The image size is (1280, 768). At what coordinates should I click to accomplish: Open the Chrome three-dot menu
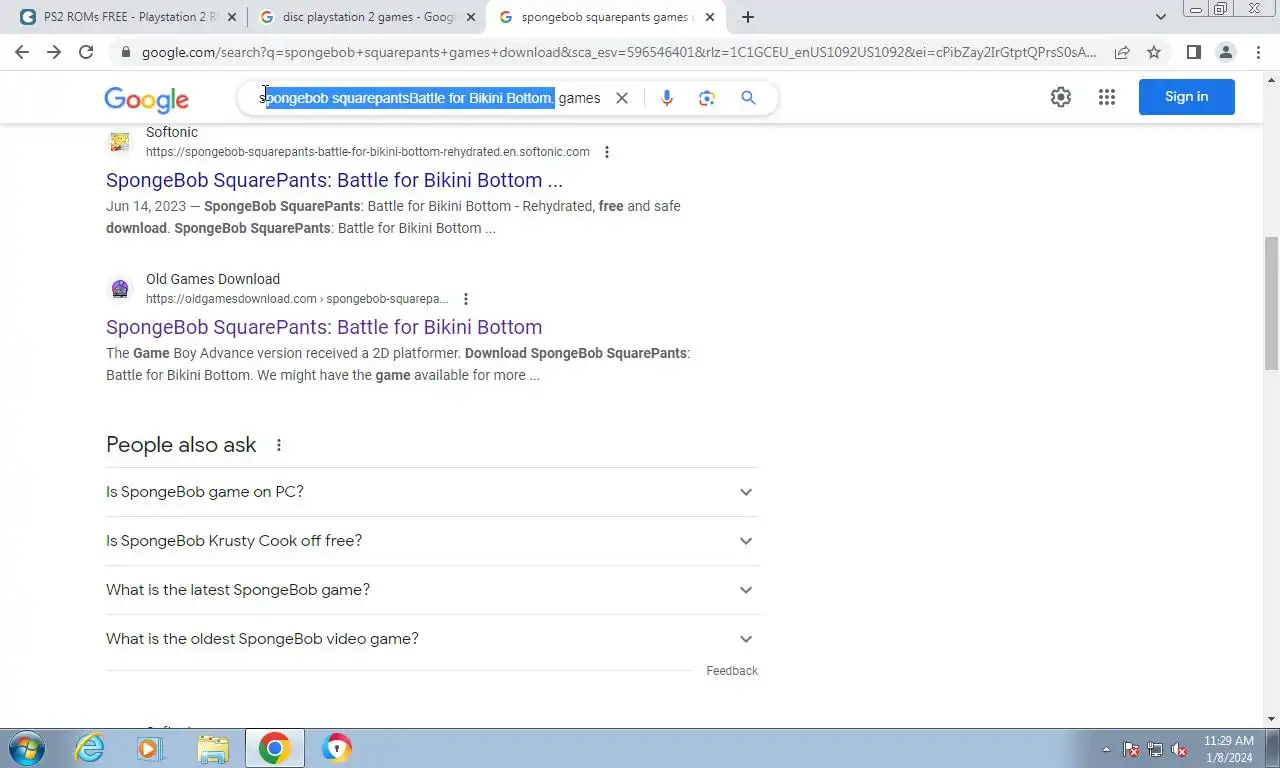[1257, 52]
